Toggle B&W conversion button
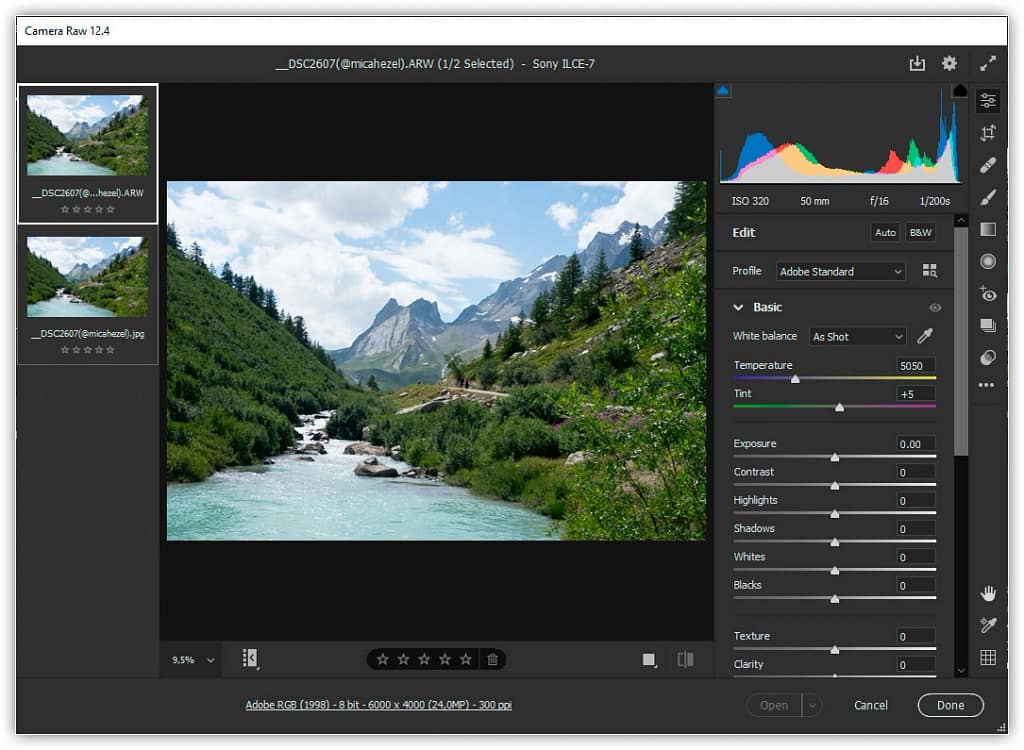1024x750 pixels. (920, 233)
